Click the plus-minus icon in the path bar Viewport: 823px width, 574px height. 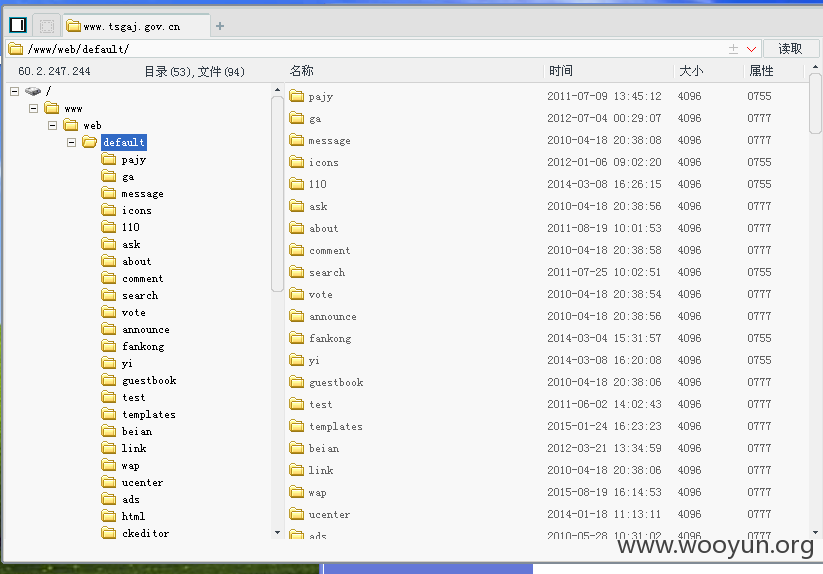[733, 49]
